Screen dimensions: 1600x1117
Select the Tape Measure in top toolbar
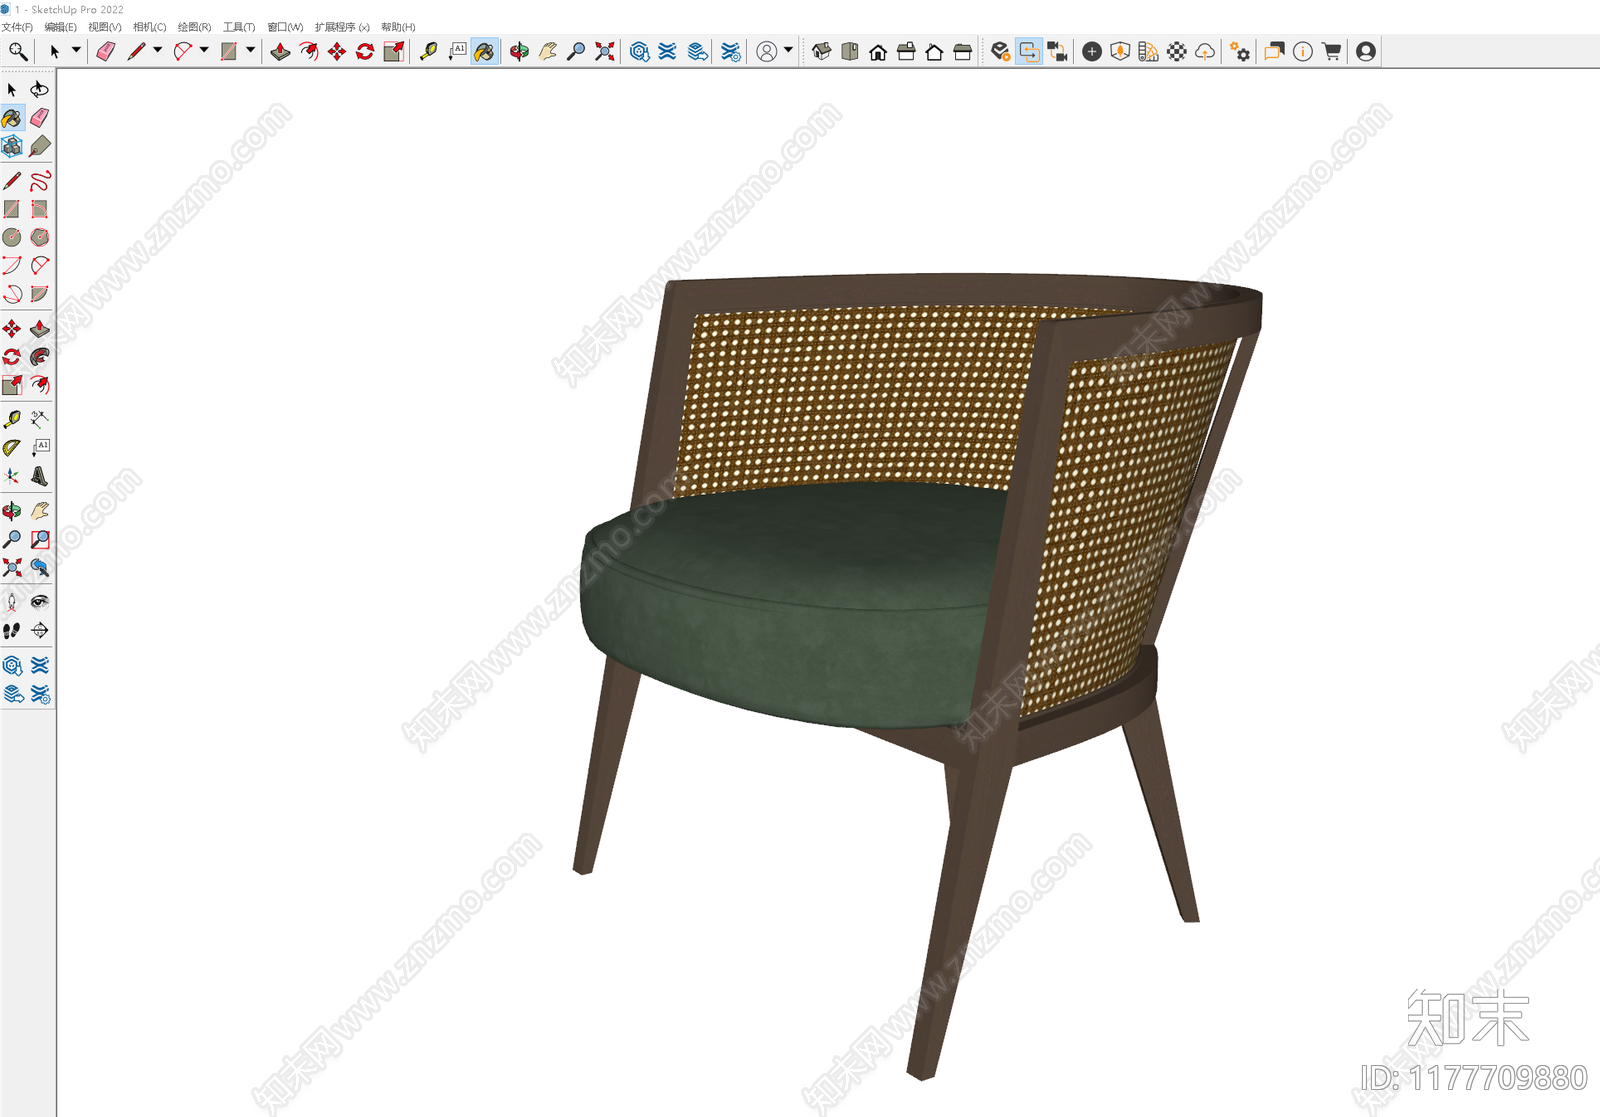click(x=428, y=51)
